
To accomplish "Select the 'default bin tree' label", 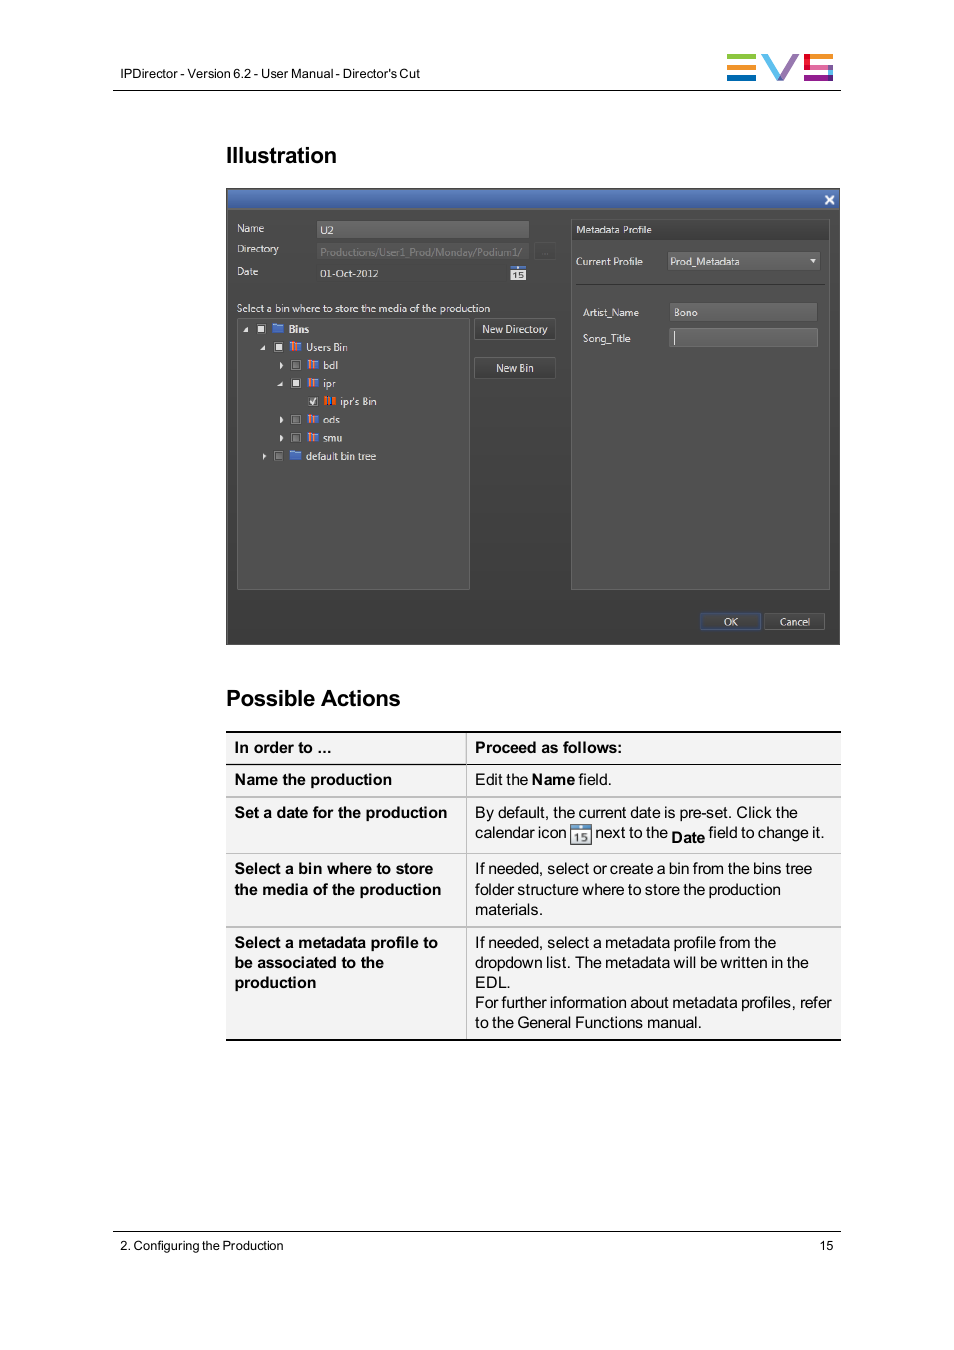I will coord(341,455).
